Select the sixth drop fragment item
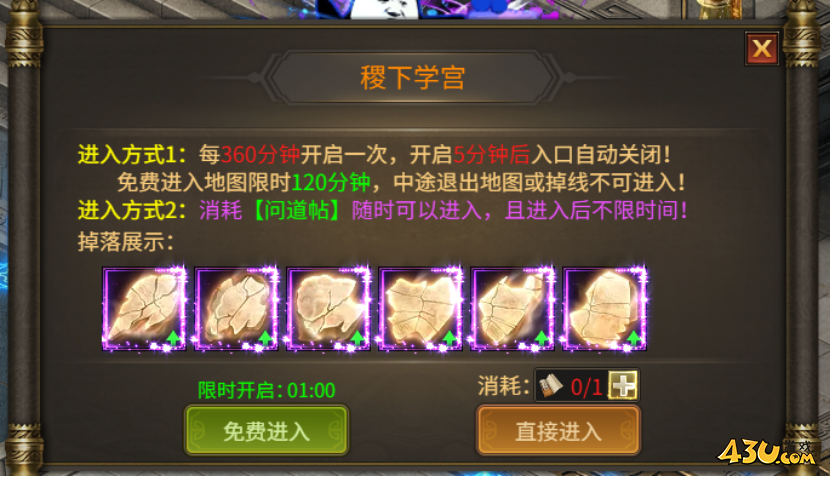This screenshot has width=831, height=477. (605, 309)
